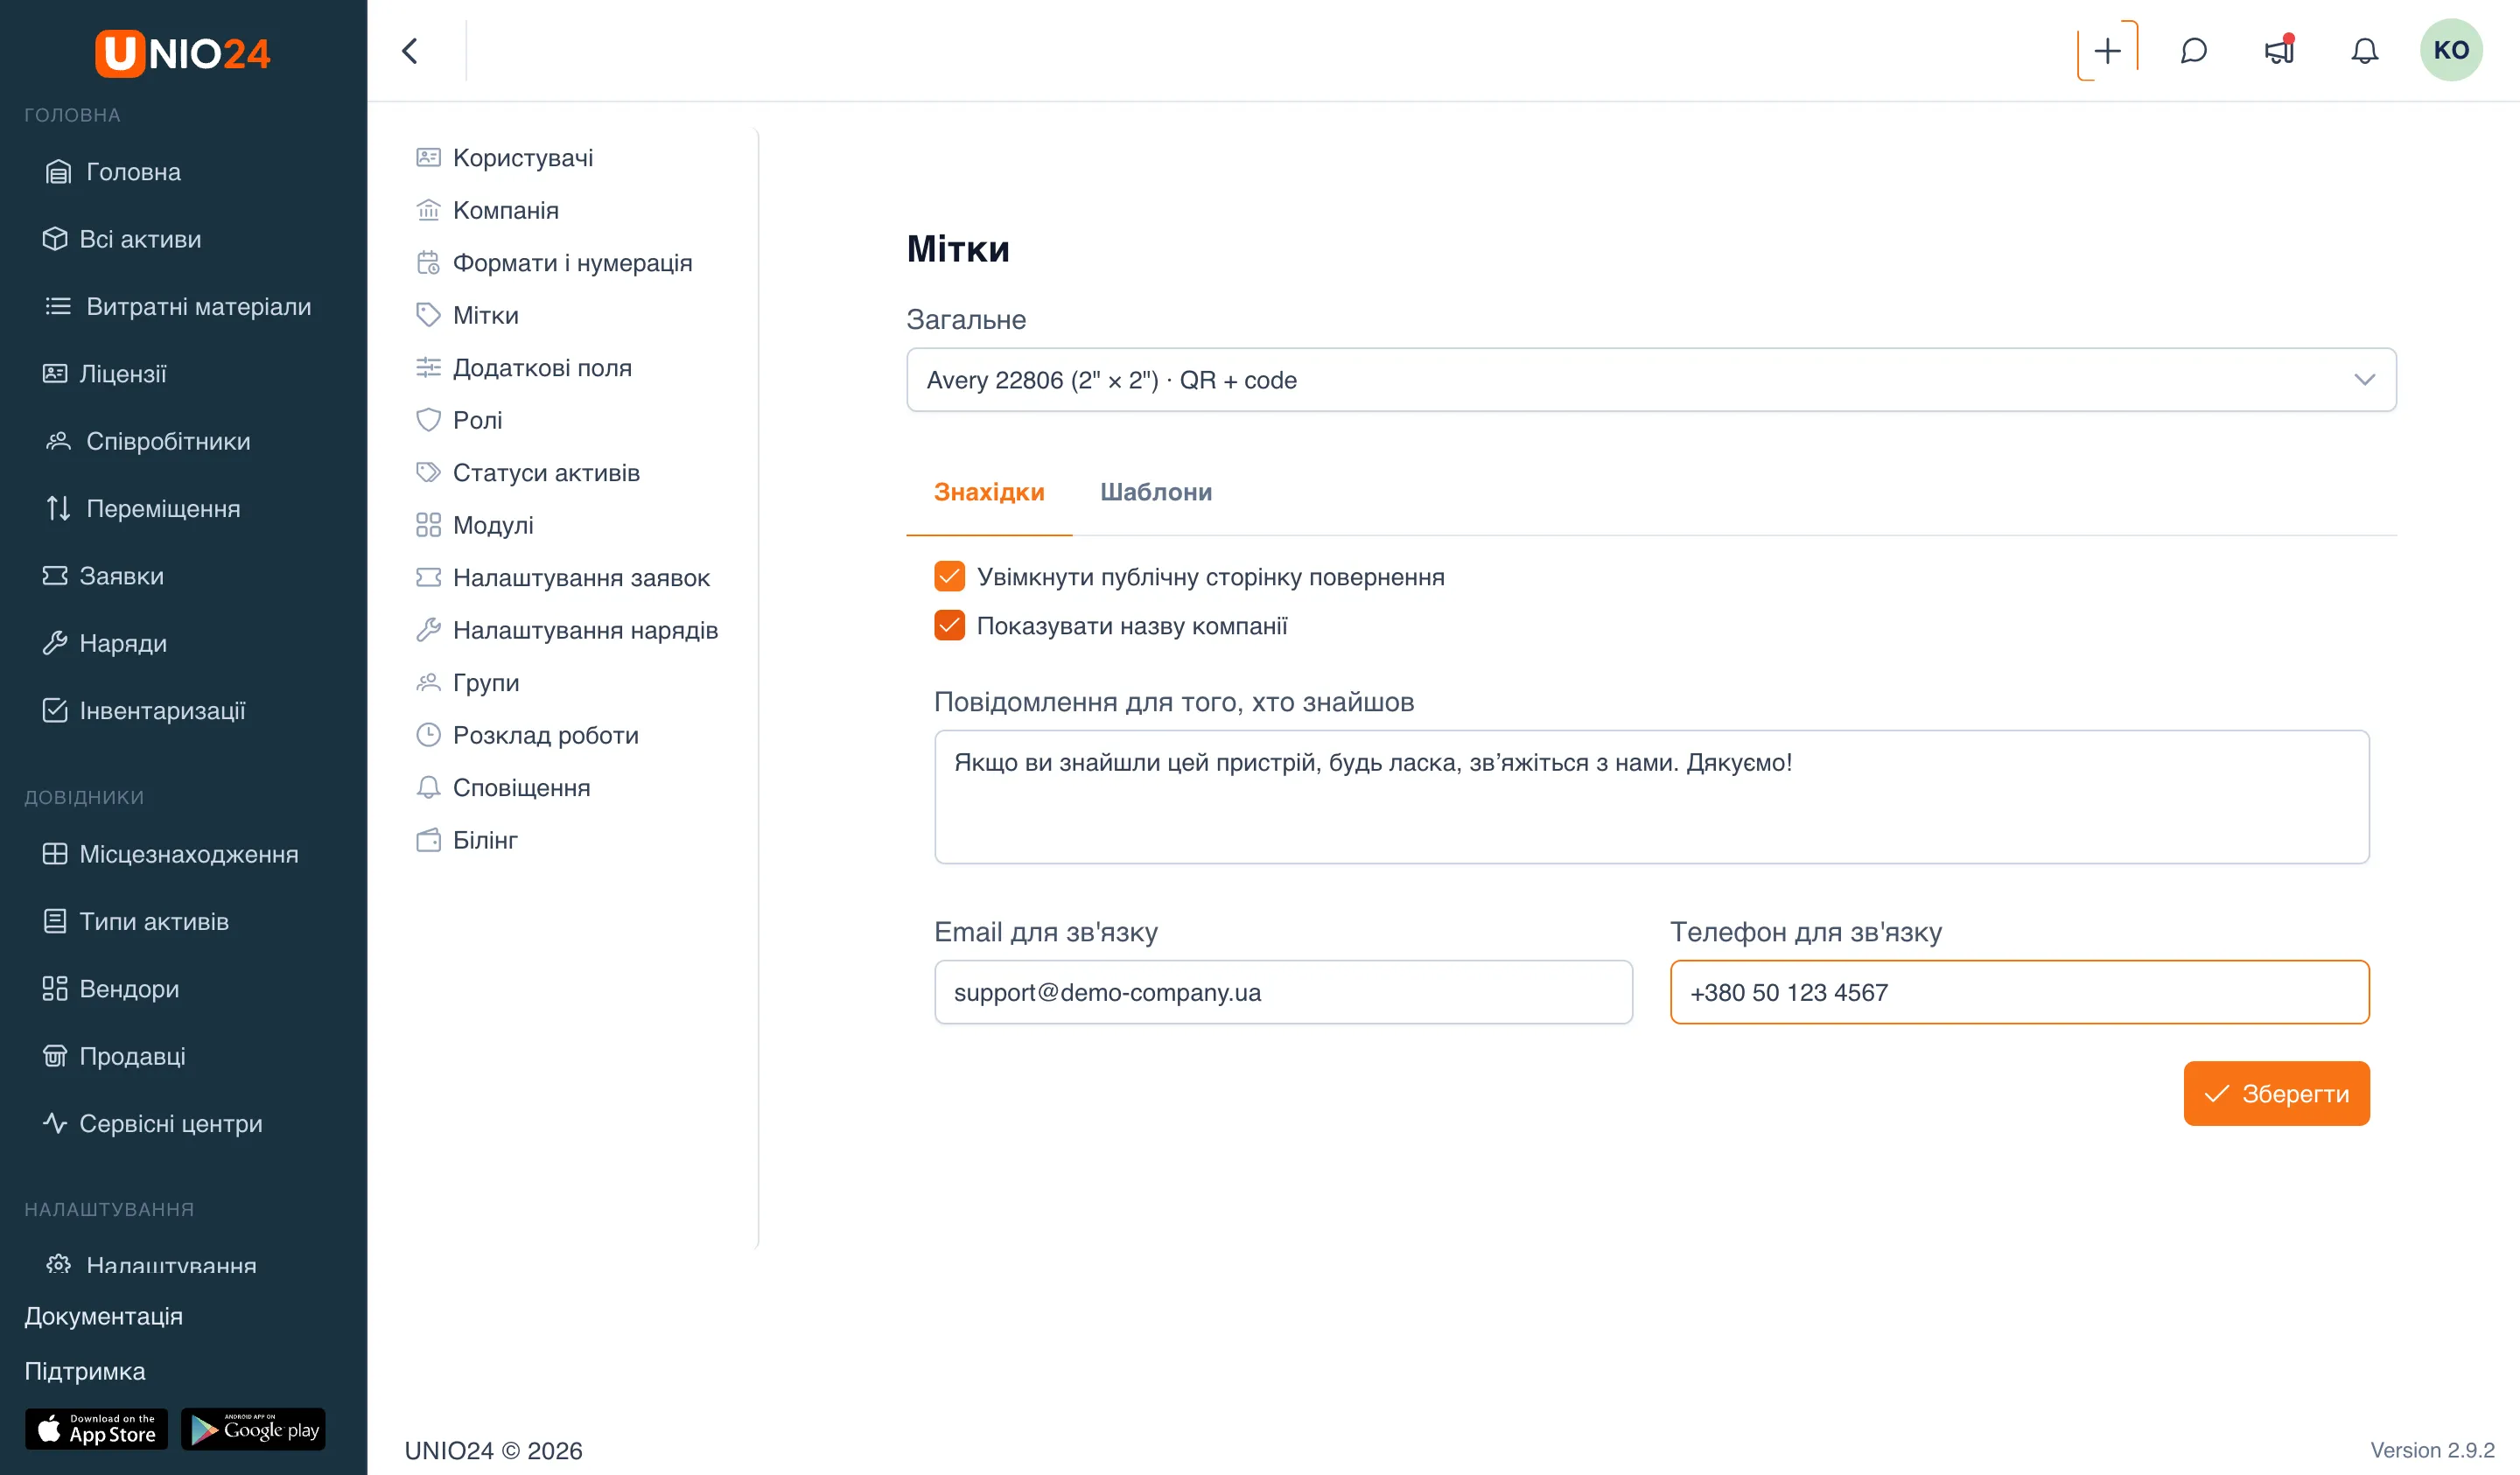Select the Знахідки tab
Screen dimensions: 2520x1475
pyautogui.click(x=989, y=492)
